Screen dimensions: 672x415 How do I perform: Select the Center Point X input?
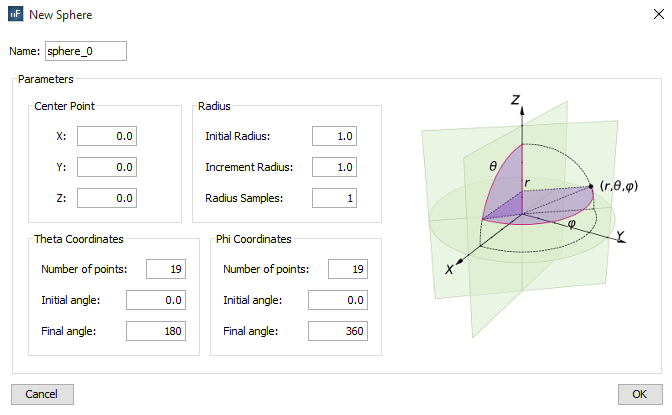point(107,137)
